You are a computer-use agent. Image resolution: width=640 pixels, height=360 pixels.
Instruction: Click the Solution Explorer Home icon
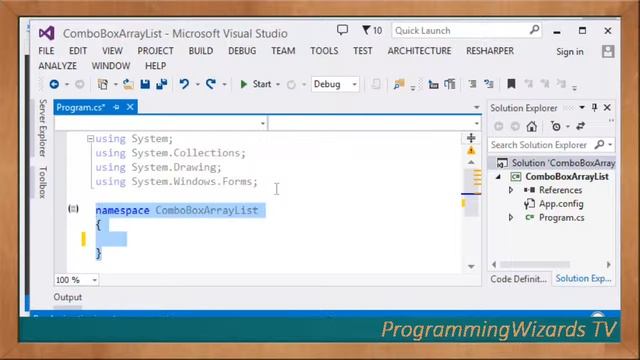[x=531, y=127]
